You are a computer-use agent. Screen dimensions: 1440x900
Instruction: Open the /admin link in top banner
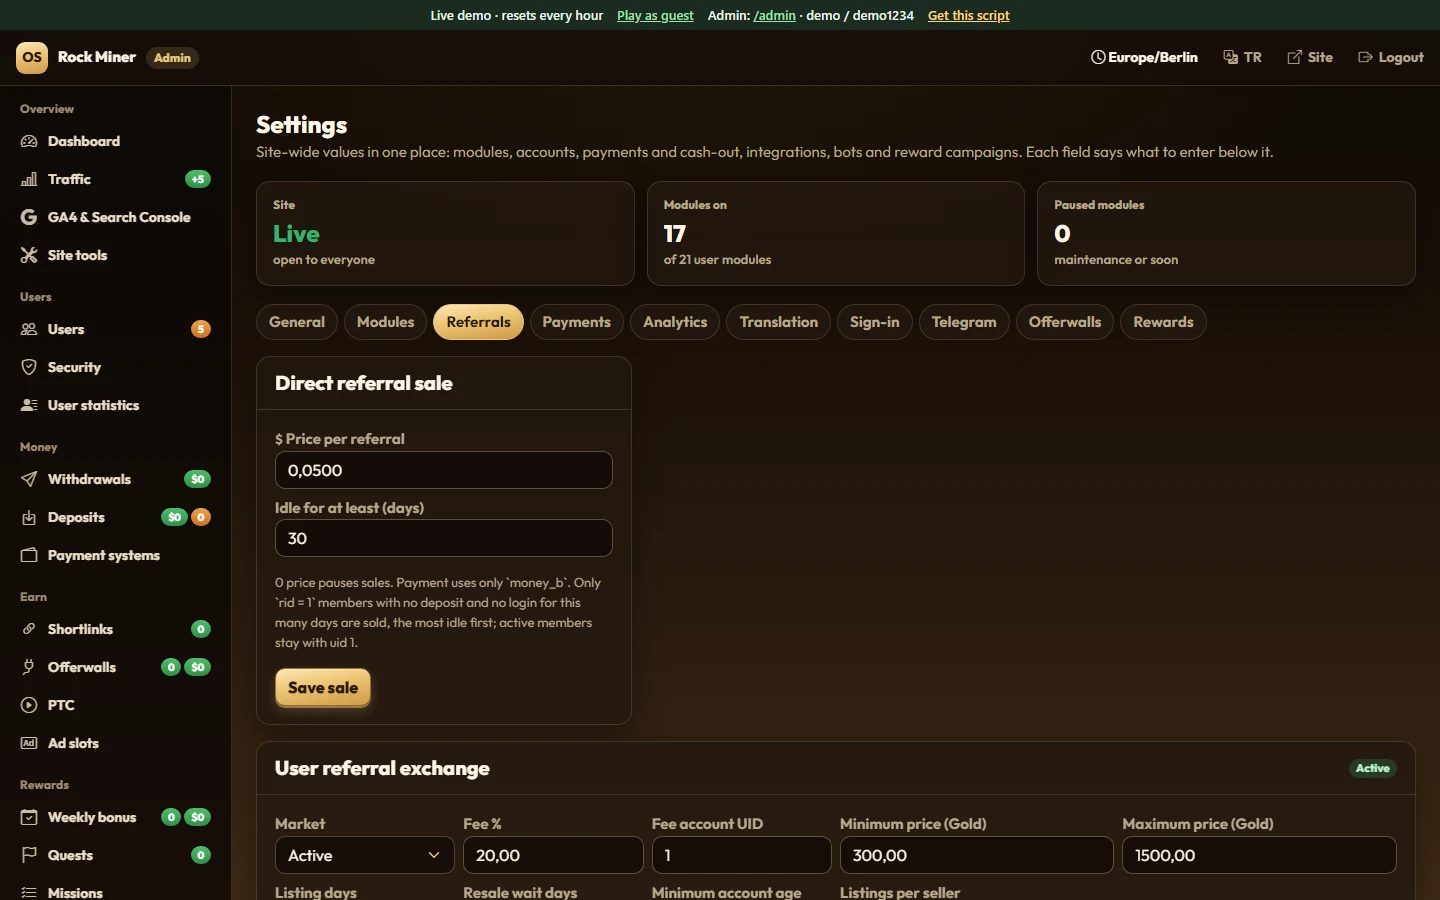tap(775, 15)
